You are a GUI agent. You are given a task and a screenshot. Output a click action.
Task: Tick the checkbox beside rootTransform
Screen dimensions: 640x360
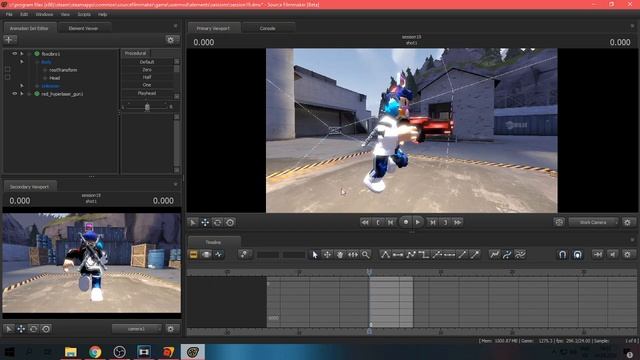[x=7, y=70]
